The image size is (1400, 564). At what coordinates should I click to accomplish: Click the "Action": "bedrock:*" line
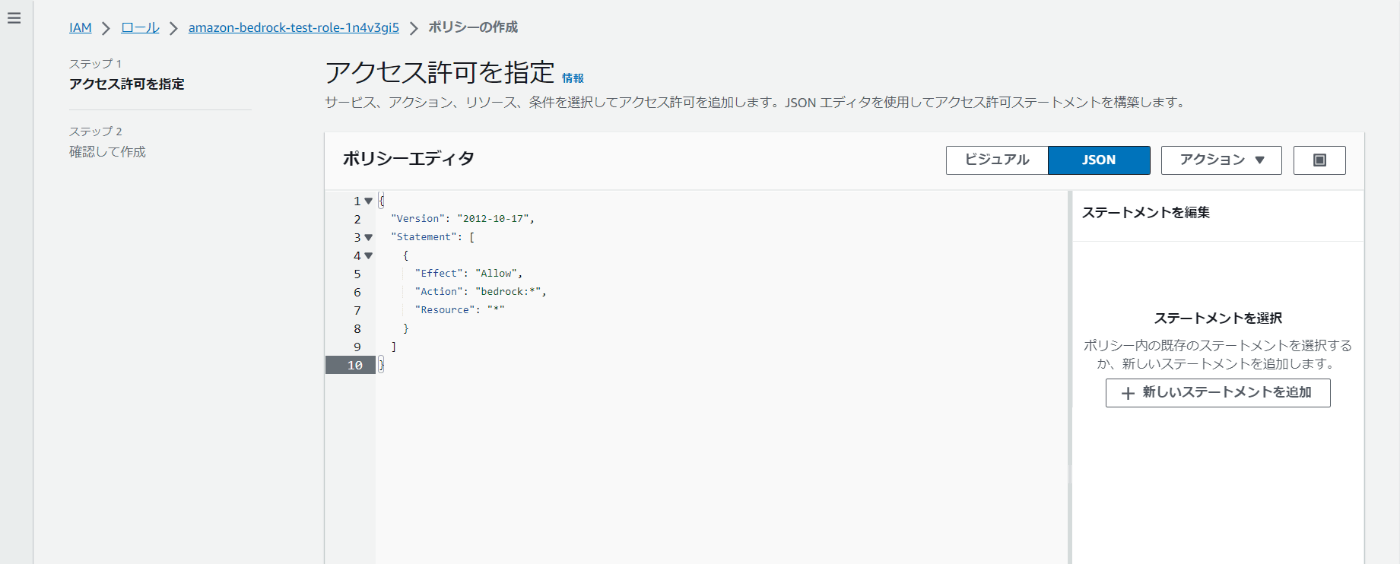pos(481,291)
